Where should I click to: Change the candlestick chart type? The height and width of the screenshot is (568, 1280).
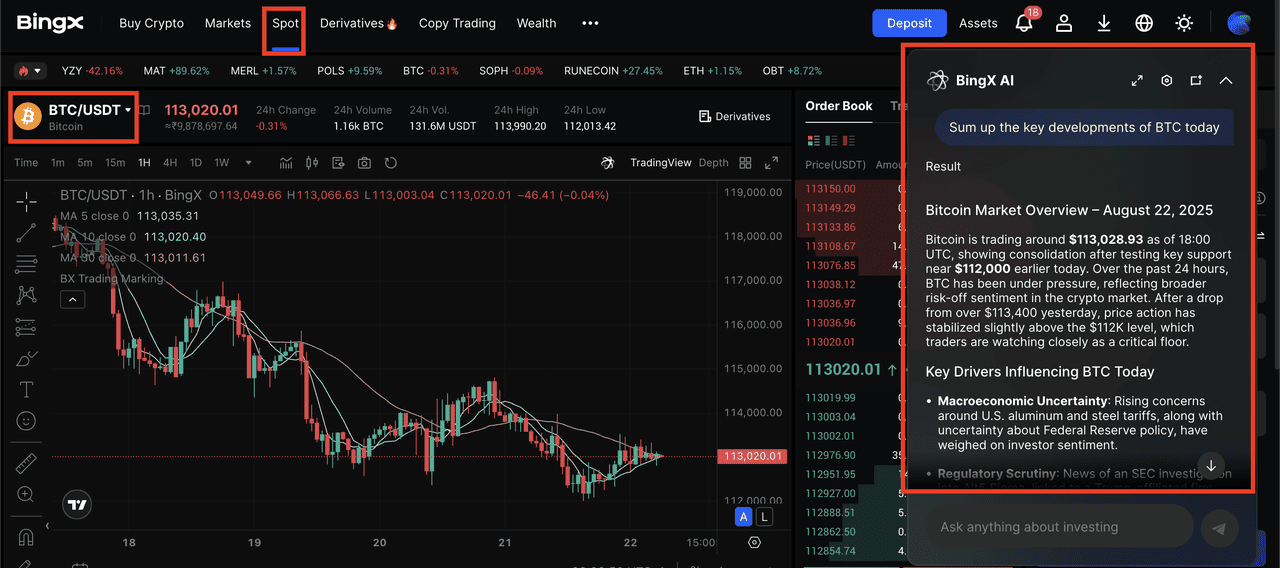(312, 163)
